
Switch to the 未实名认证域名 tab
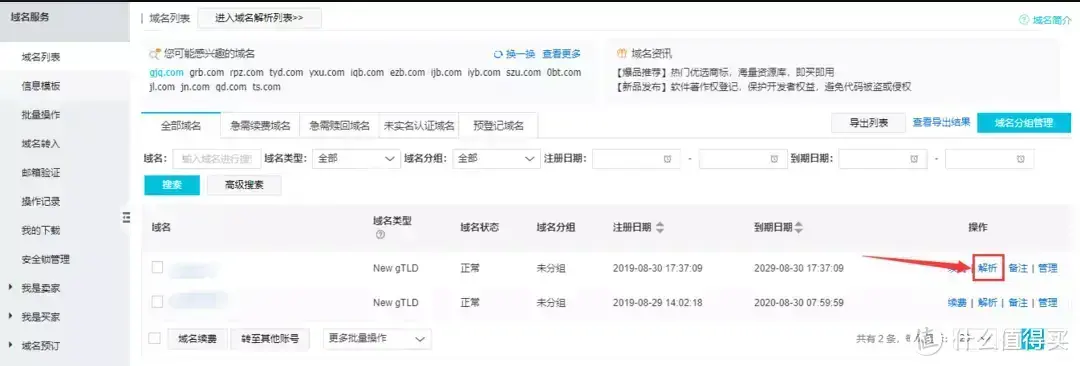point(419,126)
